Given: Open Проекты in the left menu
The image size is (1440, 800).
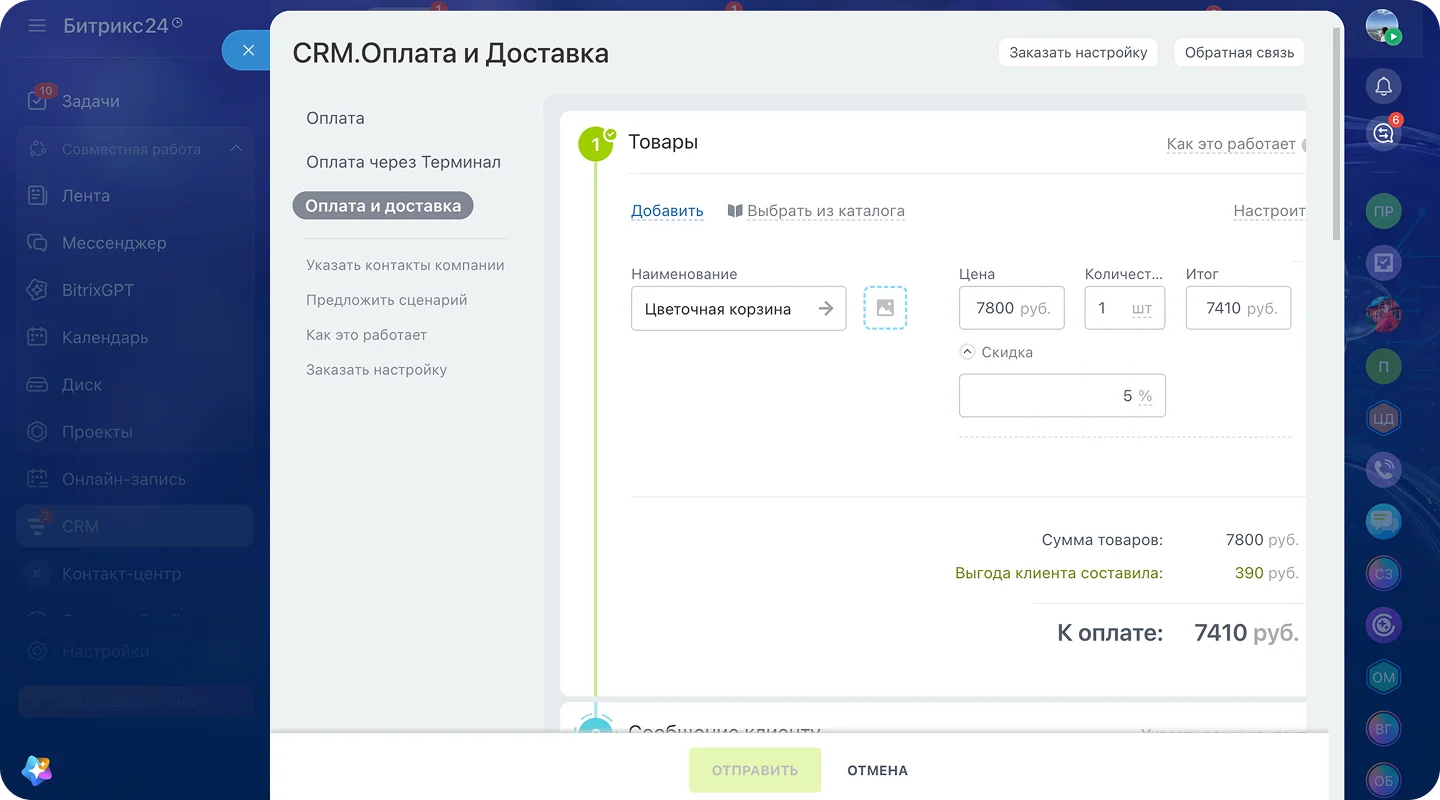Looking at the screenshot, I should (97, 432).
